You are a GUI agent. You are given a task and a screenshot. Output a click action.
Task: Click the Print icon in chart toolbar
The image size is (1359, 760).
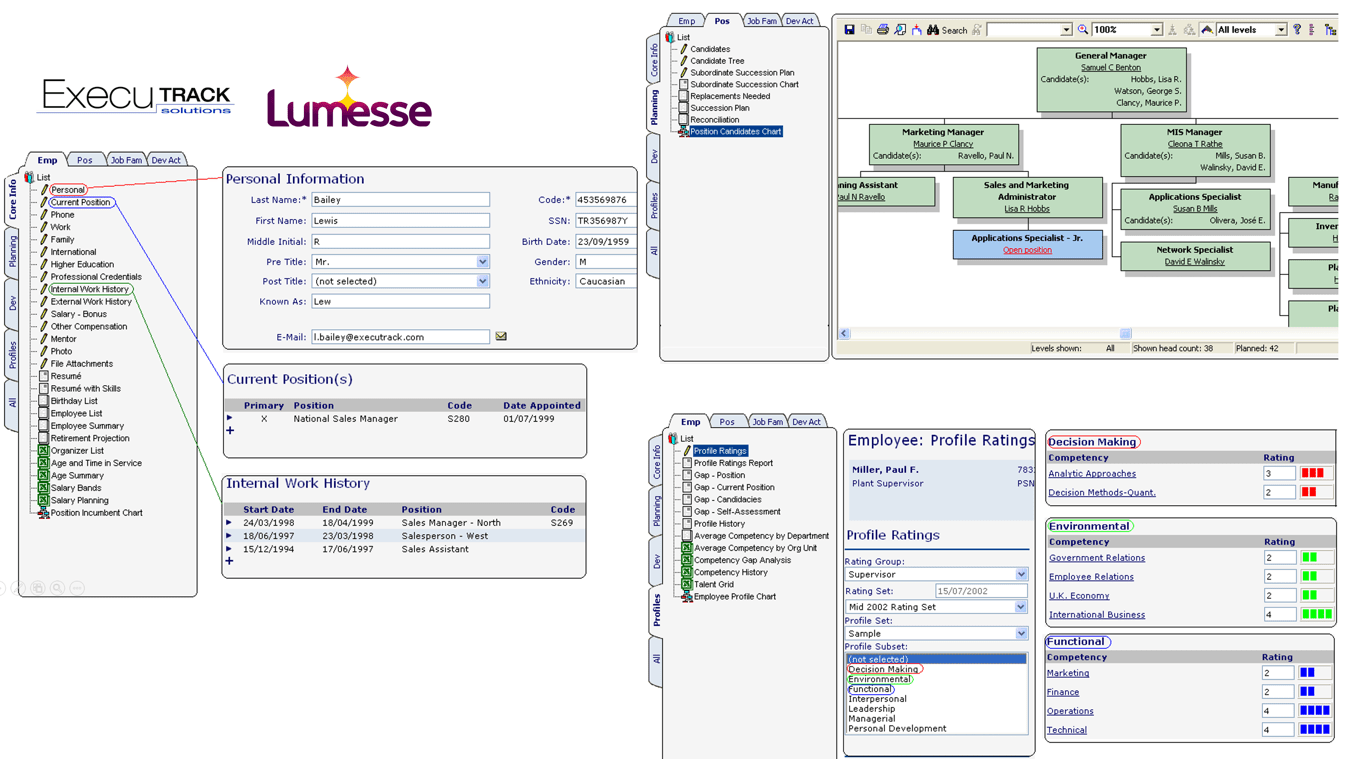883,30
